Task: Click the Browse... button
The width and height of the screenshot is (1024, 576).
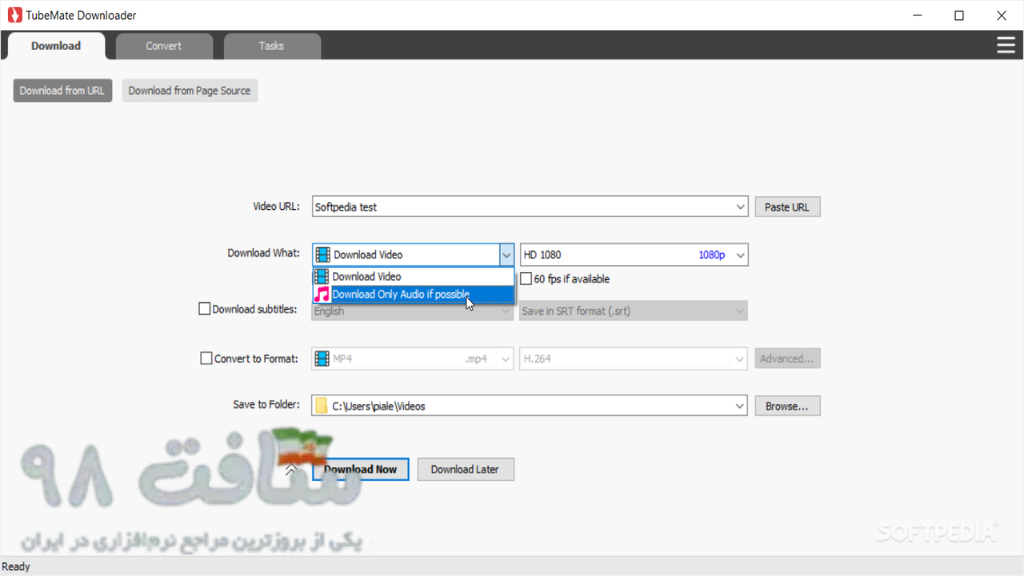Action: [787, 406]
